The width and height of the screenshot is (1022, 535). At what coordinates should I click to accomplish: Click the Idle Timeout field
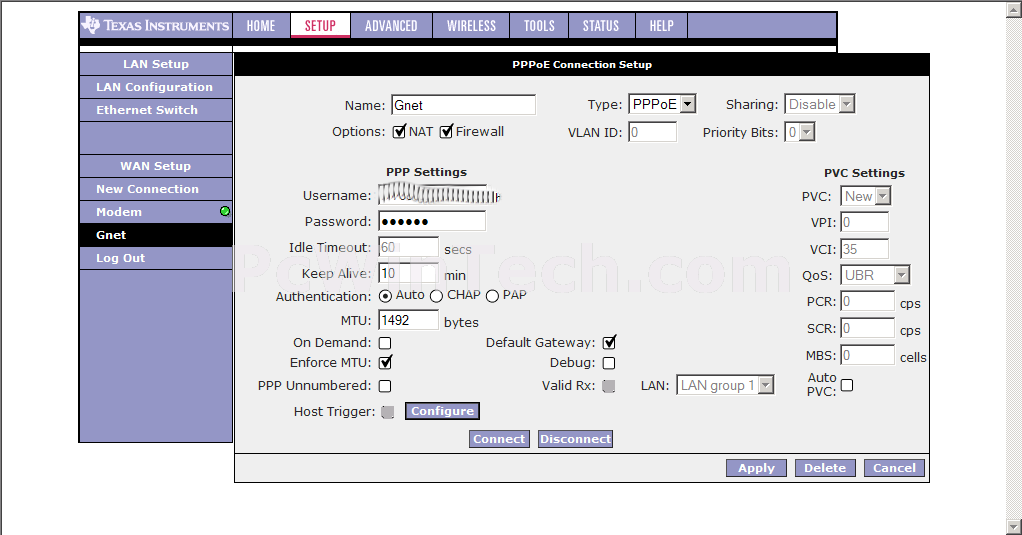click(x=408, y=247)
